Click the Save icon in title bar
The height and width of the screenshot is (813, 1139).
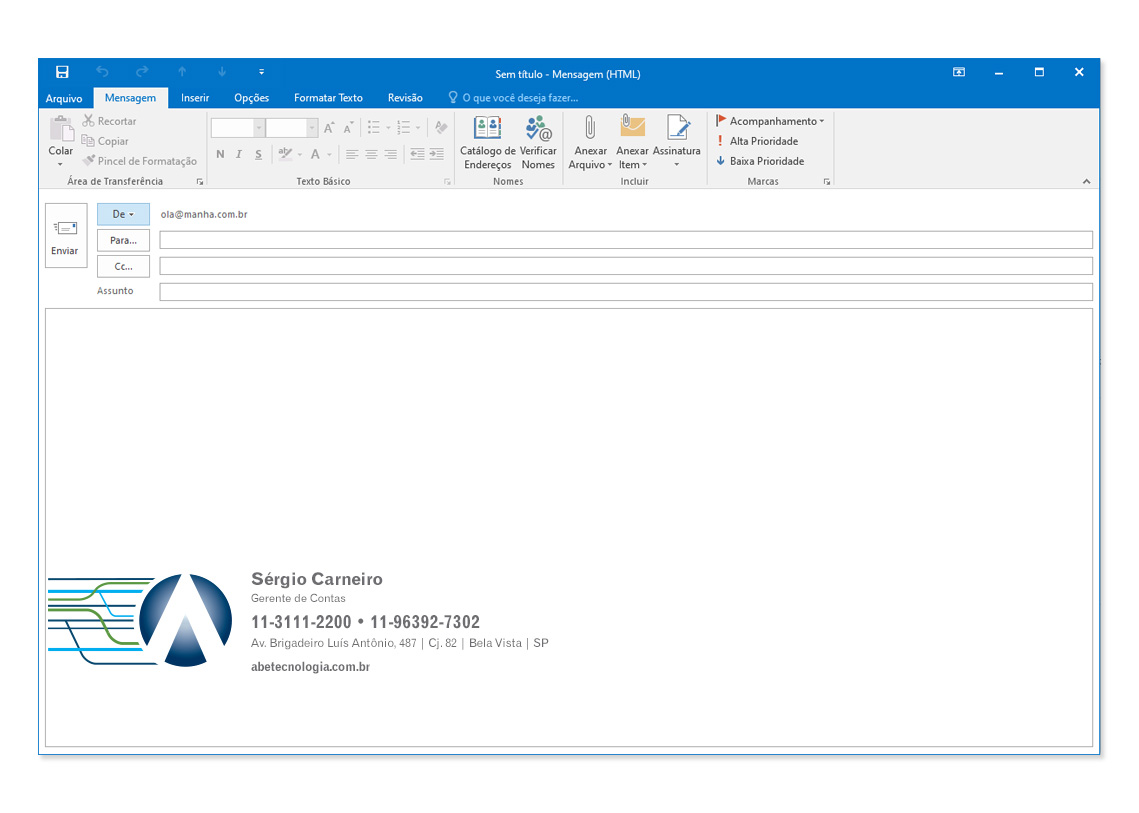pos(62,72)
